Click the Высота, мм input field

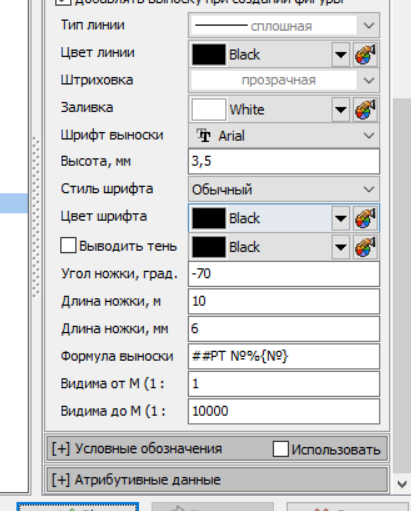click(284, 161)
